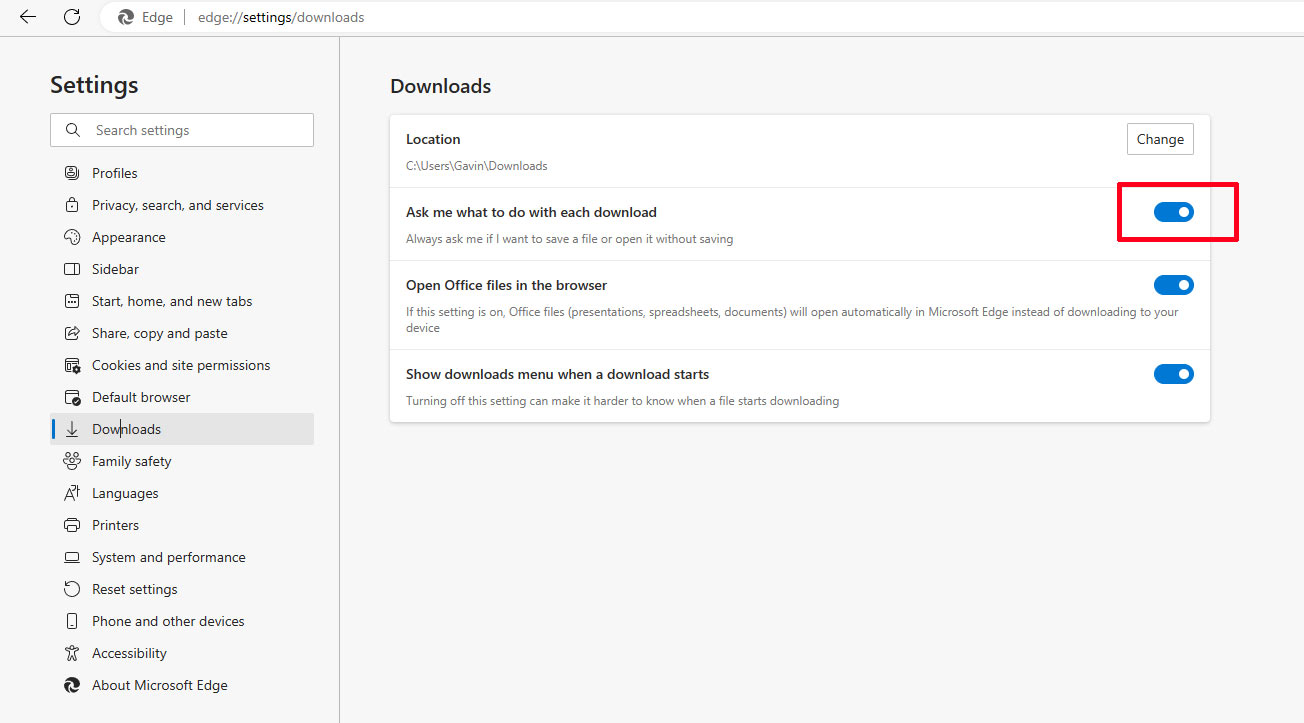The width and height of the screenshot is (1304, 723).
Task: Click Change button for download location
Action: point(1160,139)
